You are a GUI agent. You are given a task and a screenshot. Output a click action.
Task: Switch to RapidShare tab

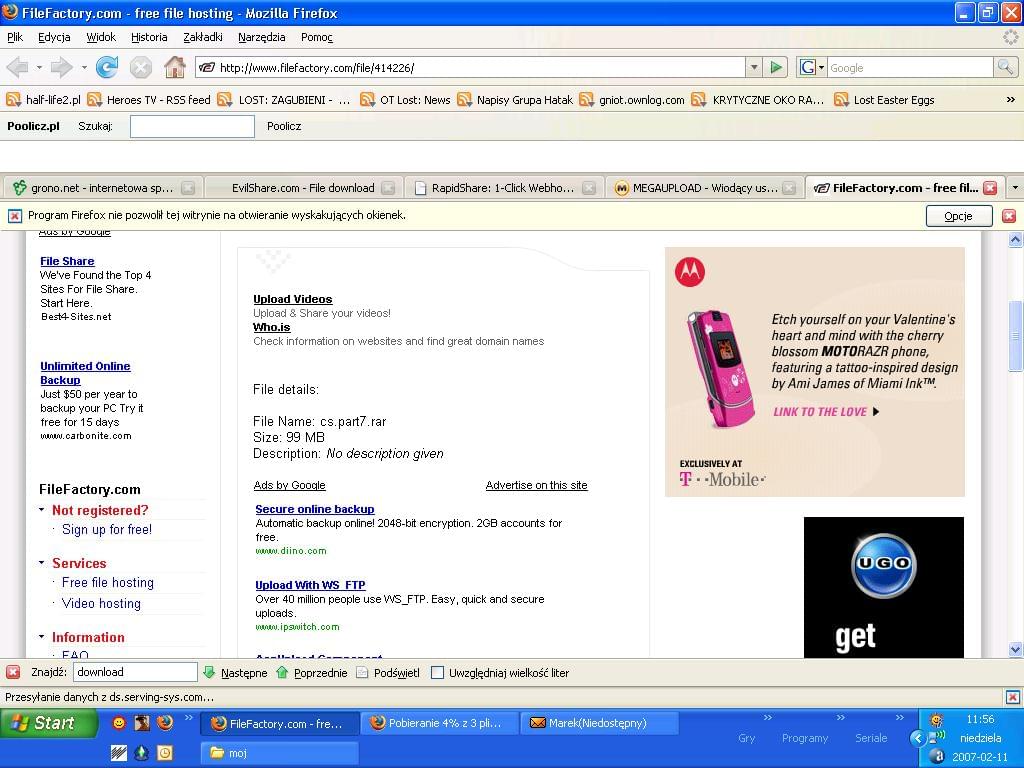coord(503,188)
